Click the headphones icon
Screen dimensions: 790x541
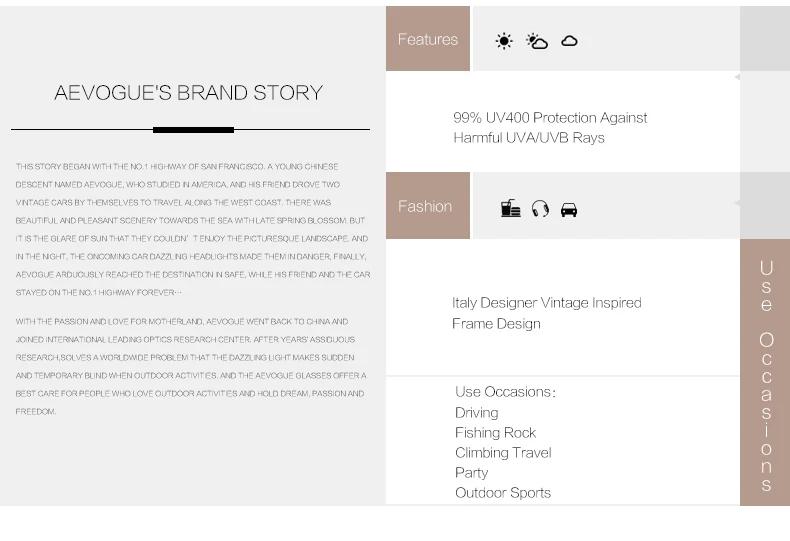pos(540,209)
